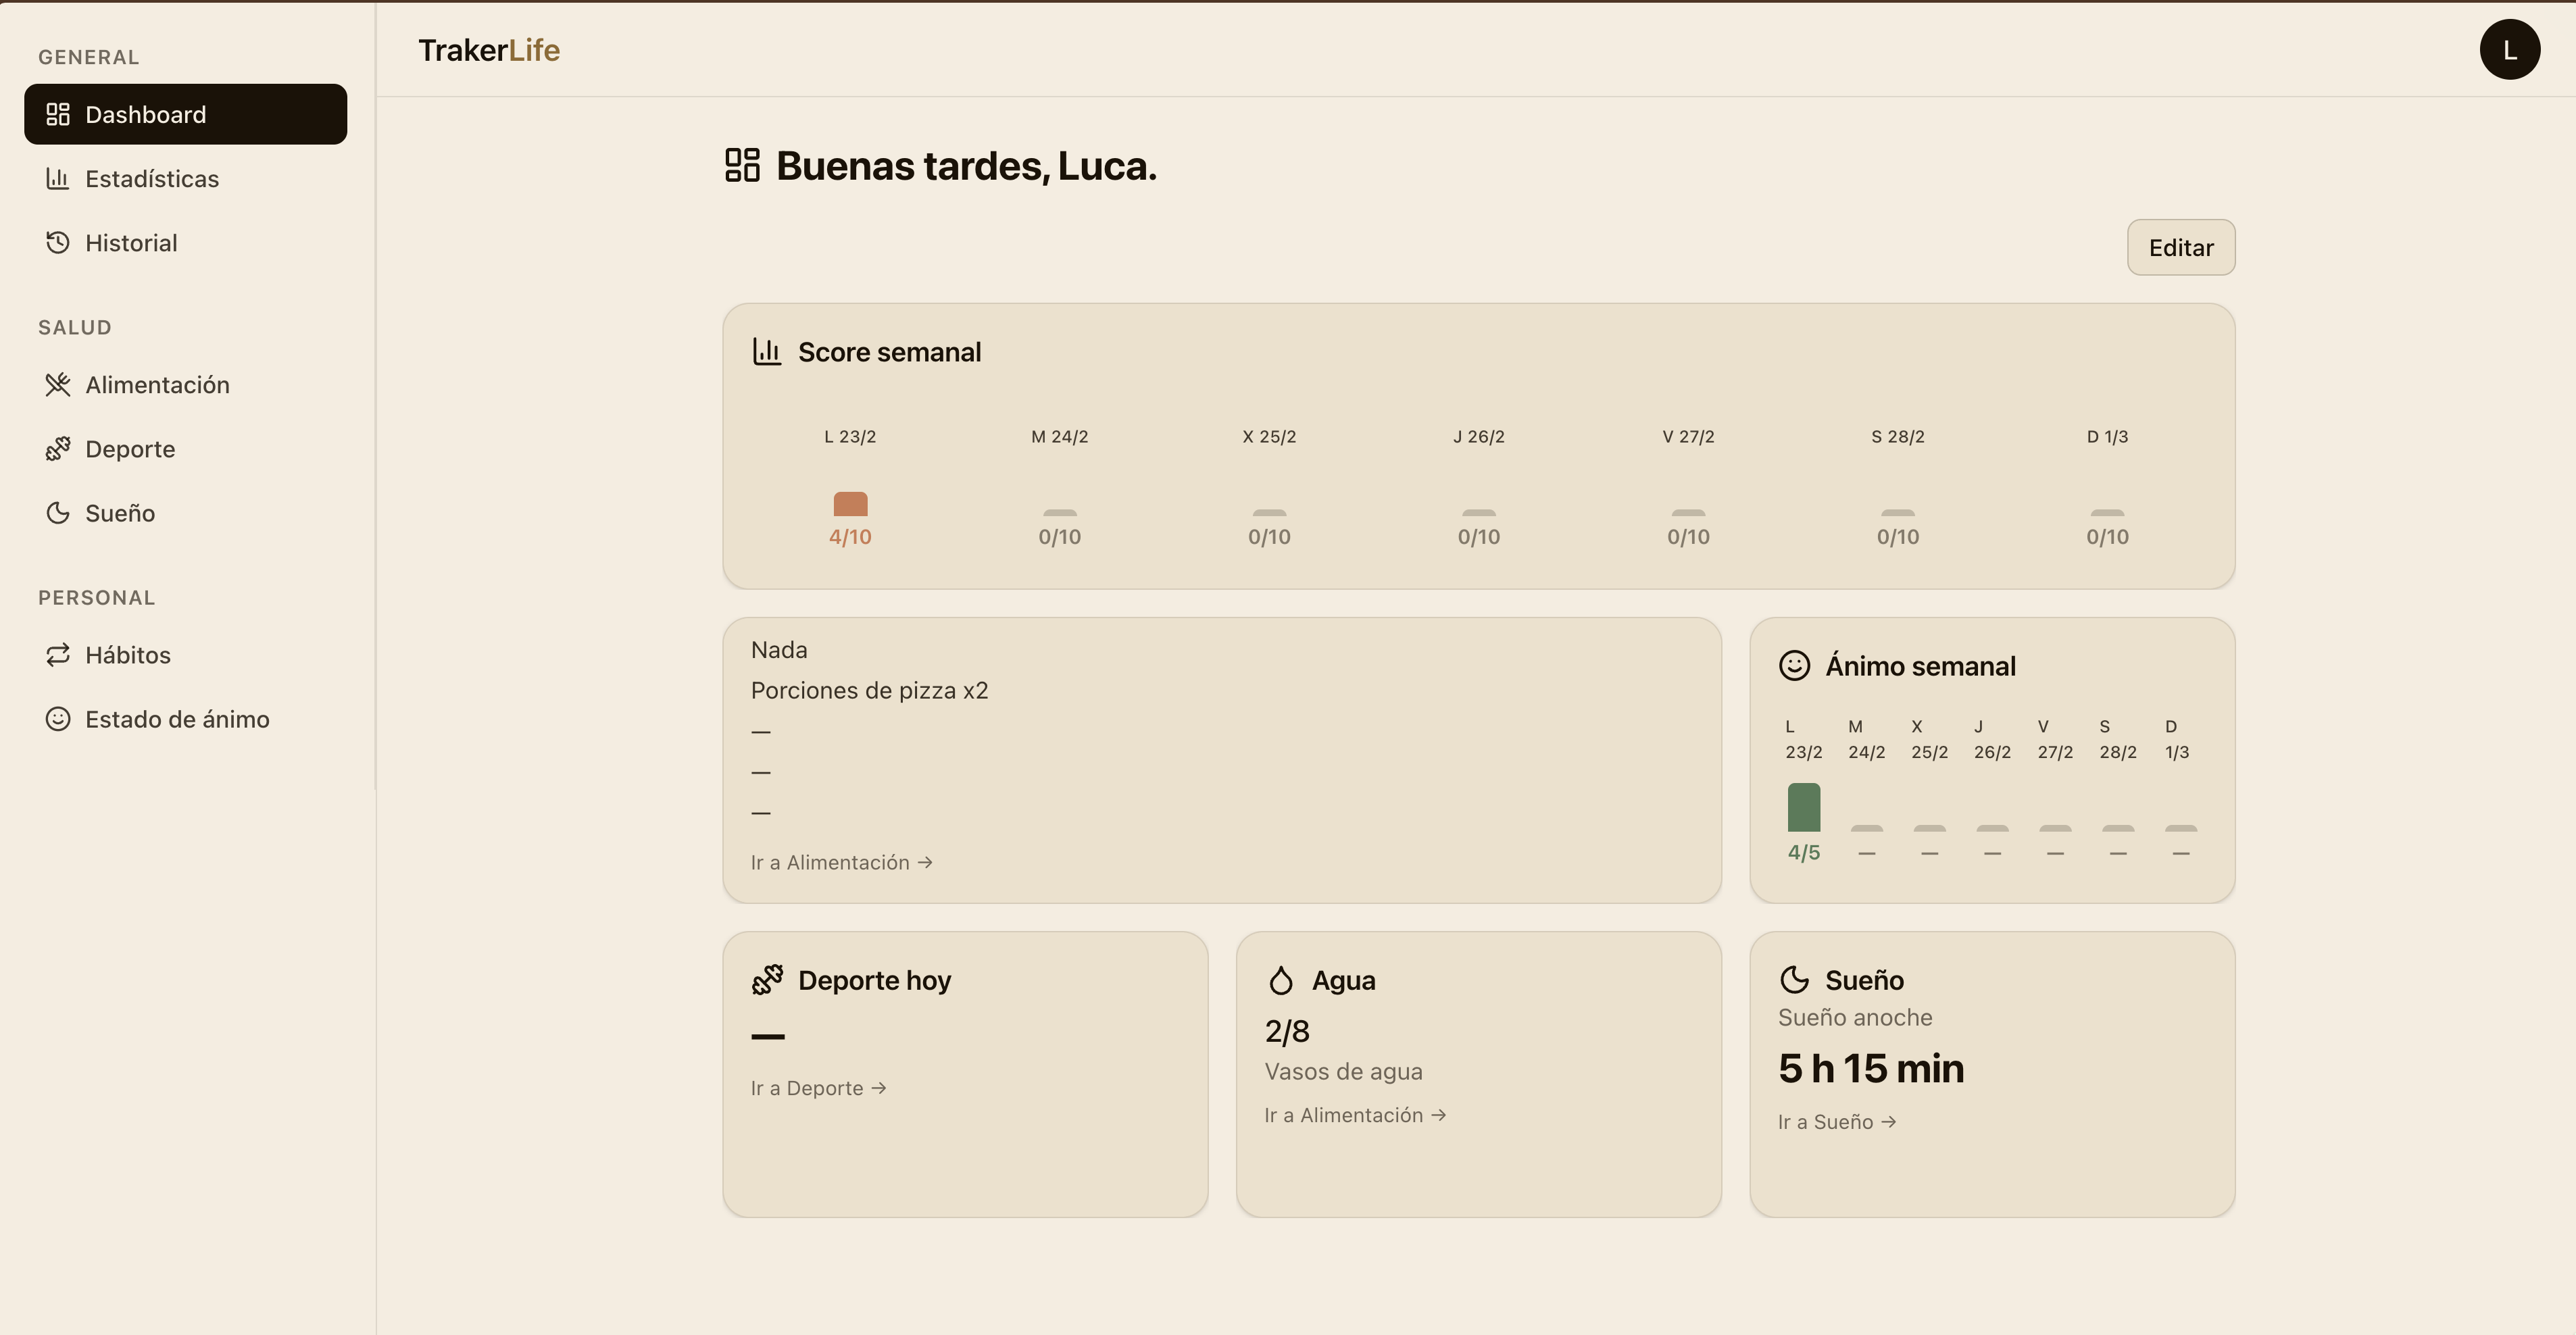Click the Historial clock icon

pyautogui.click(x=58, y=242)
